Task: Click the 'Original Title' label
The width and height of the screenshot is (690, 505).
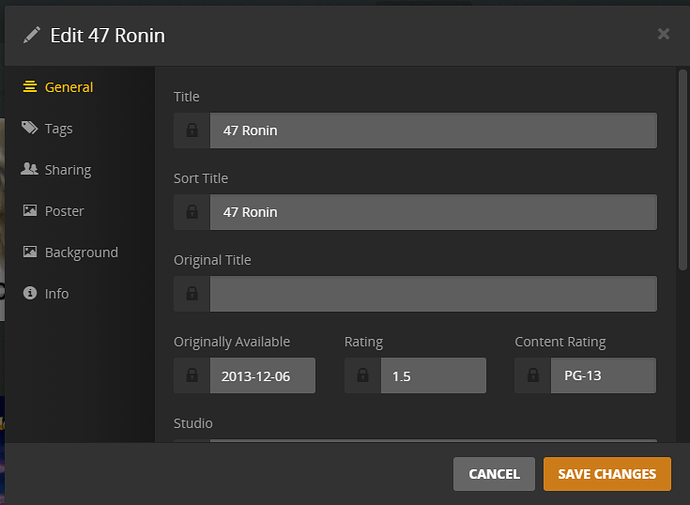Action: point(213,260)
